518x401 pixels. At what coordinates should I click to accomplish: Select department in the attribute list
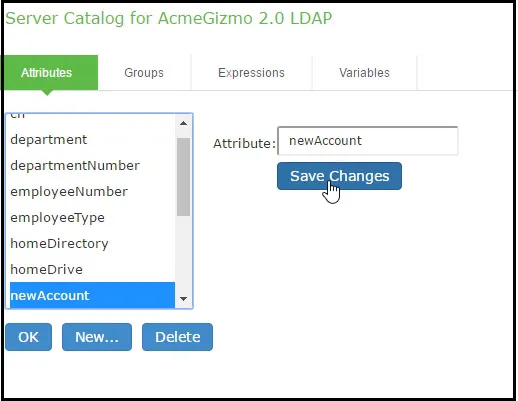92,140
